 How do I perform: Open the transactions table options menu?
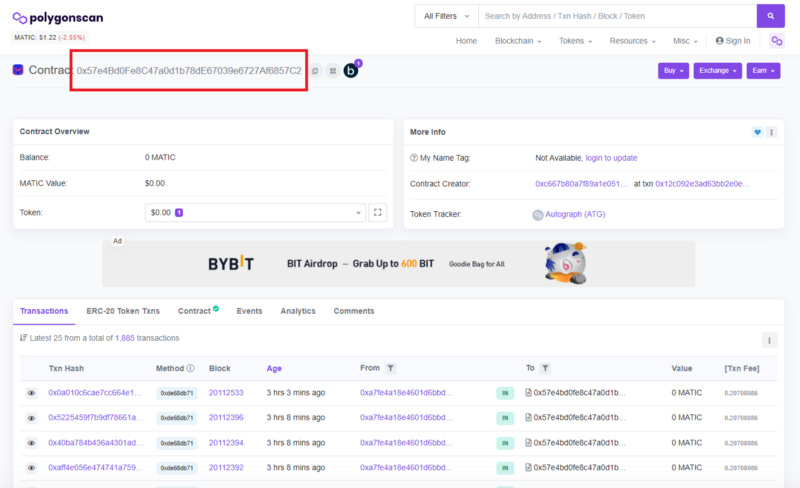click(769, 340)
